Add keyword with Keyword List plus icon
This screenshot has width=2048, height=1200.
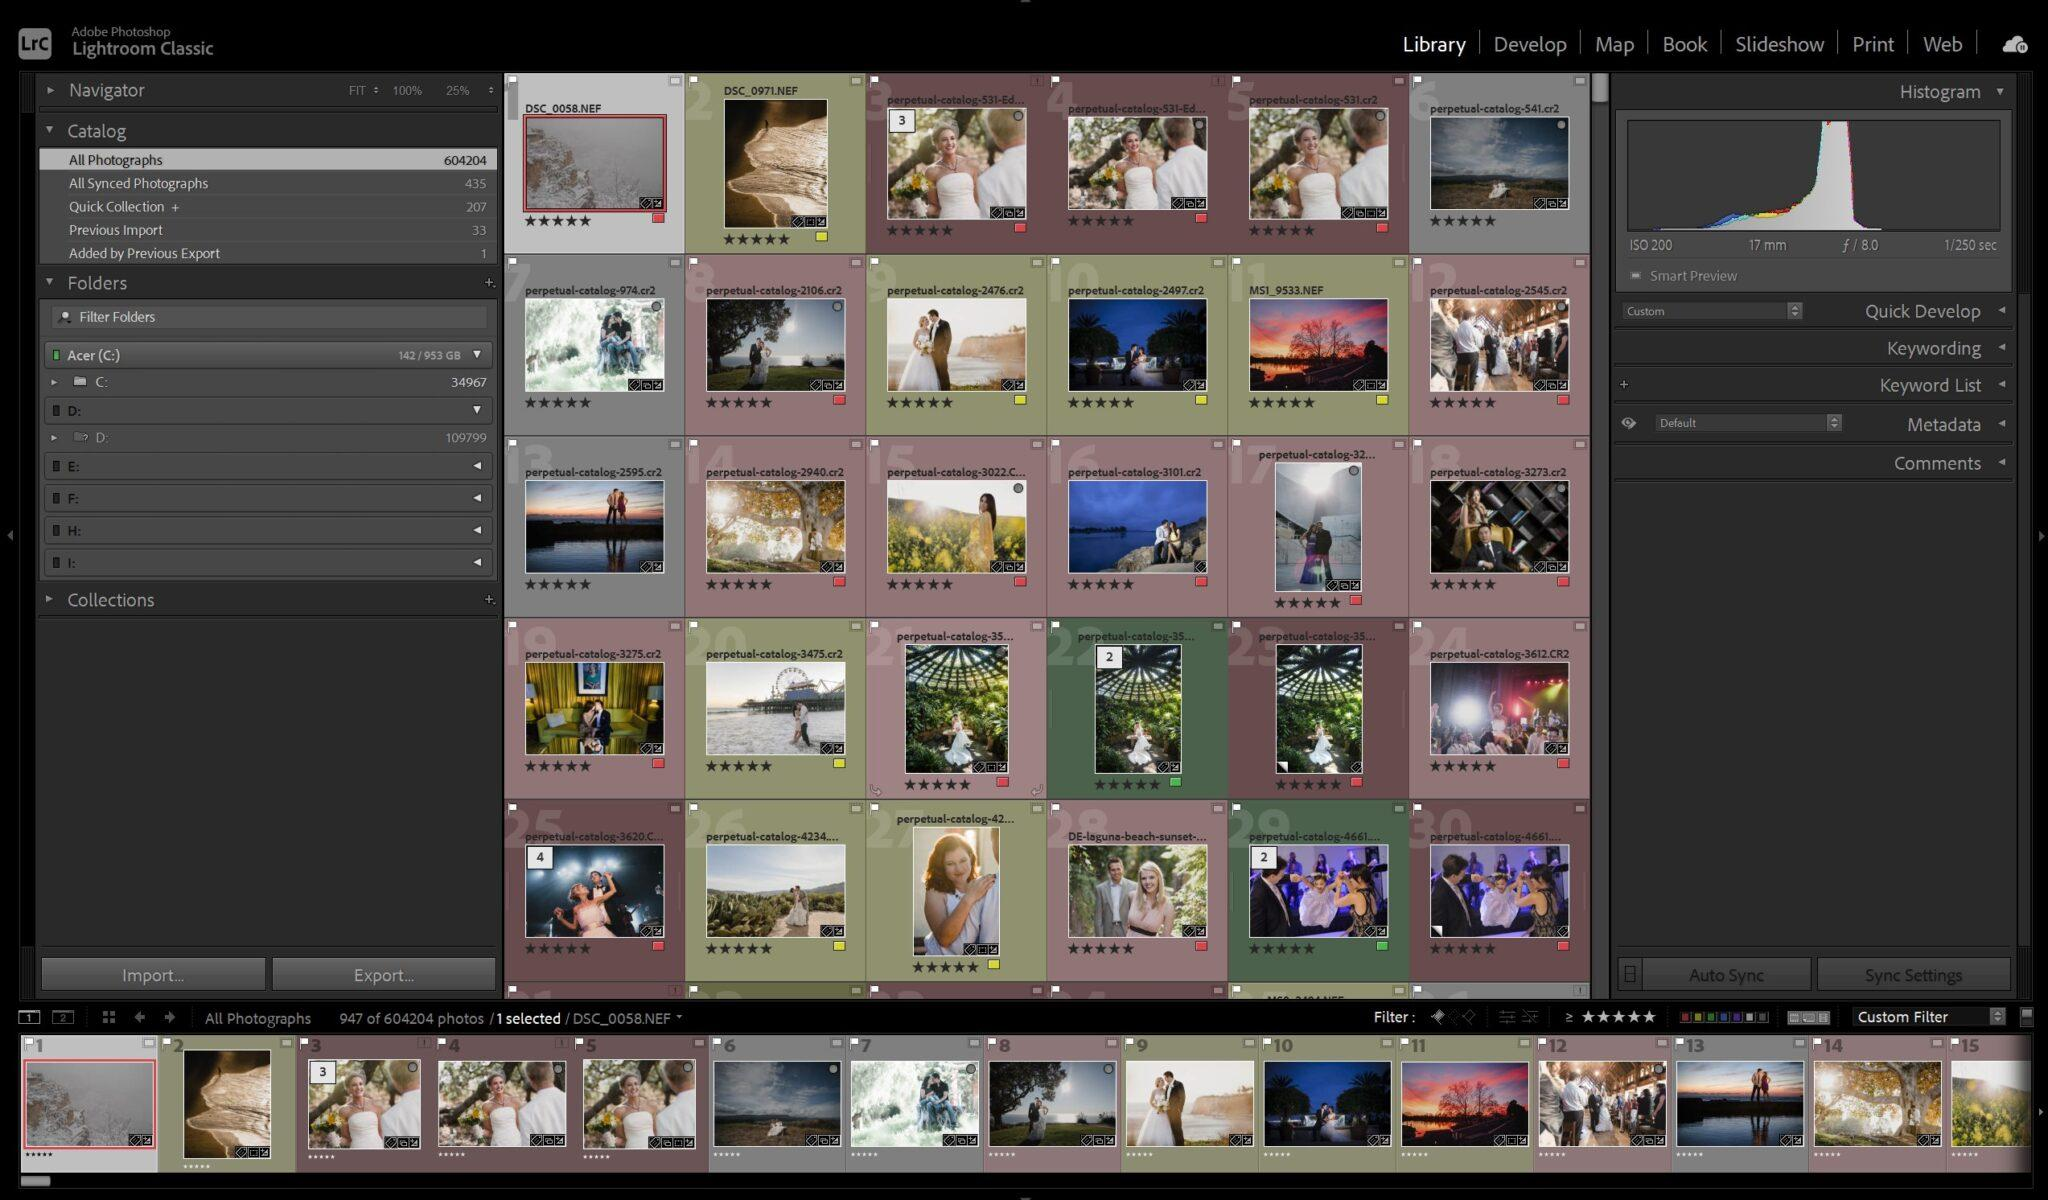point(1624,385)
